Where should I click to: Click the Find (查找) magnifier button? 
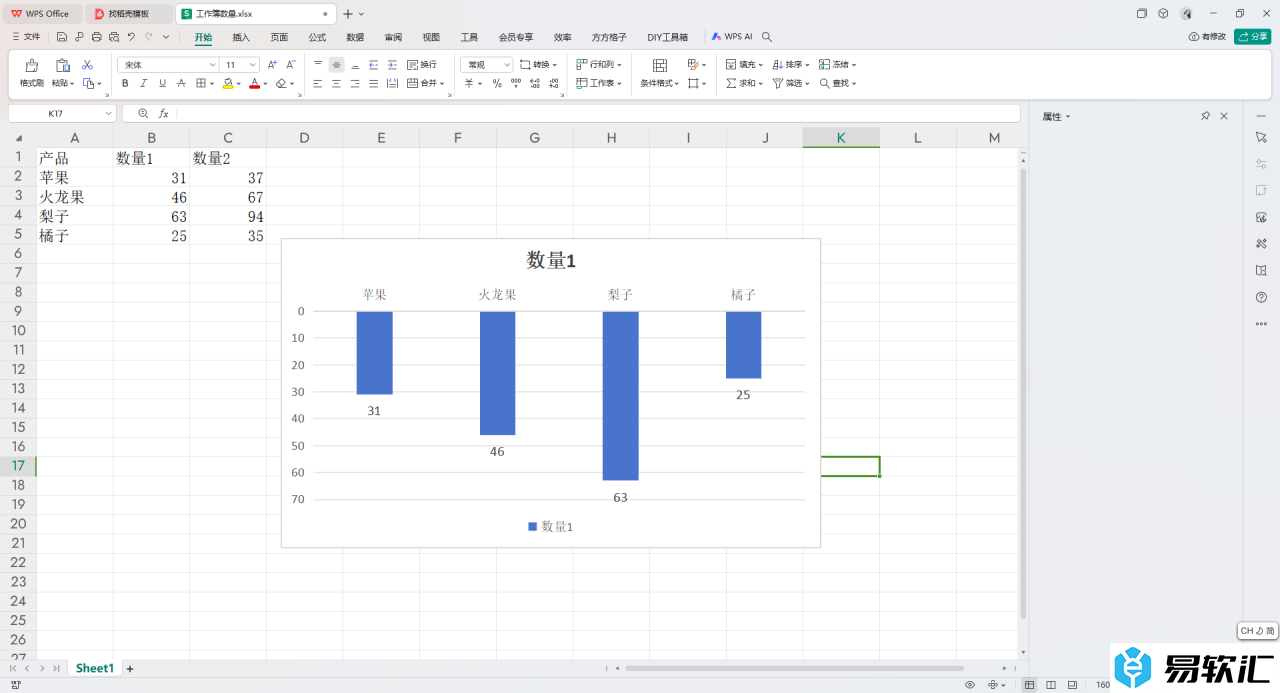point(838,84)
